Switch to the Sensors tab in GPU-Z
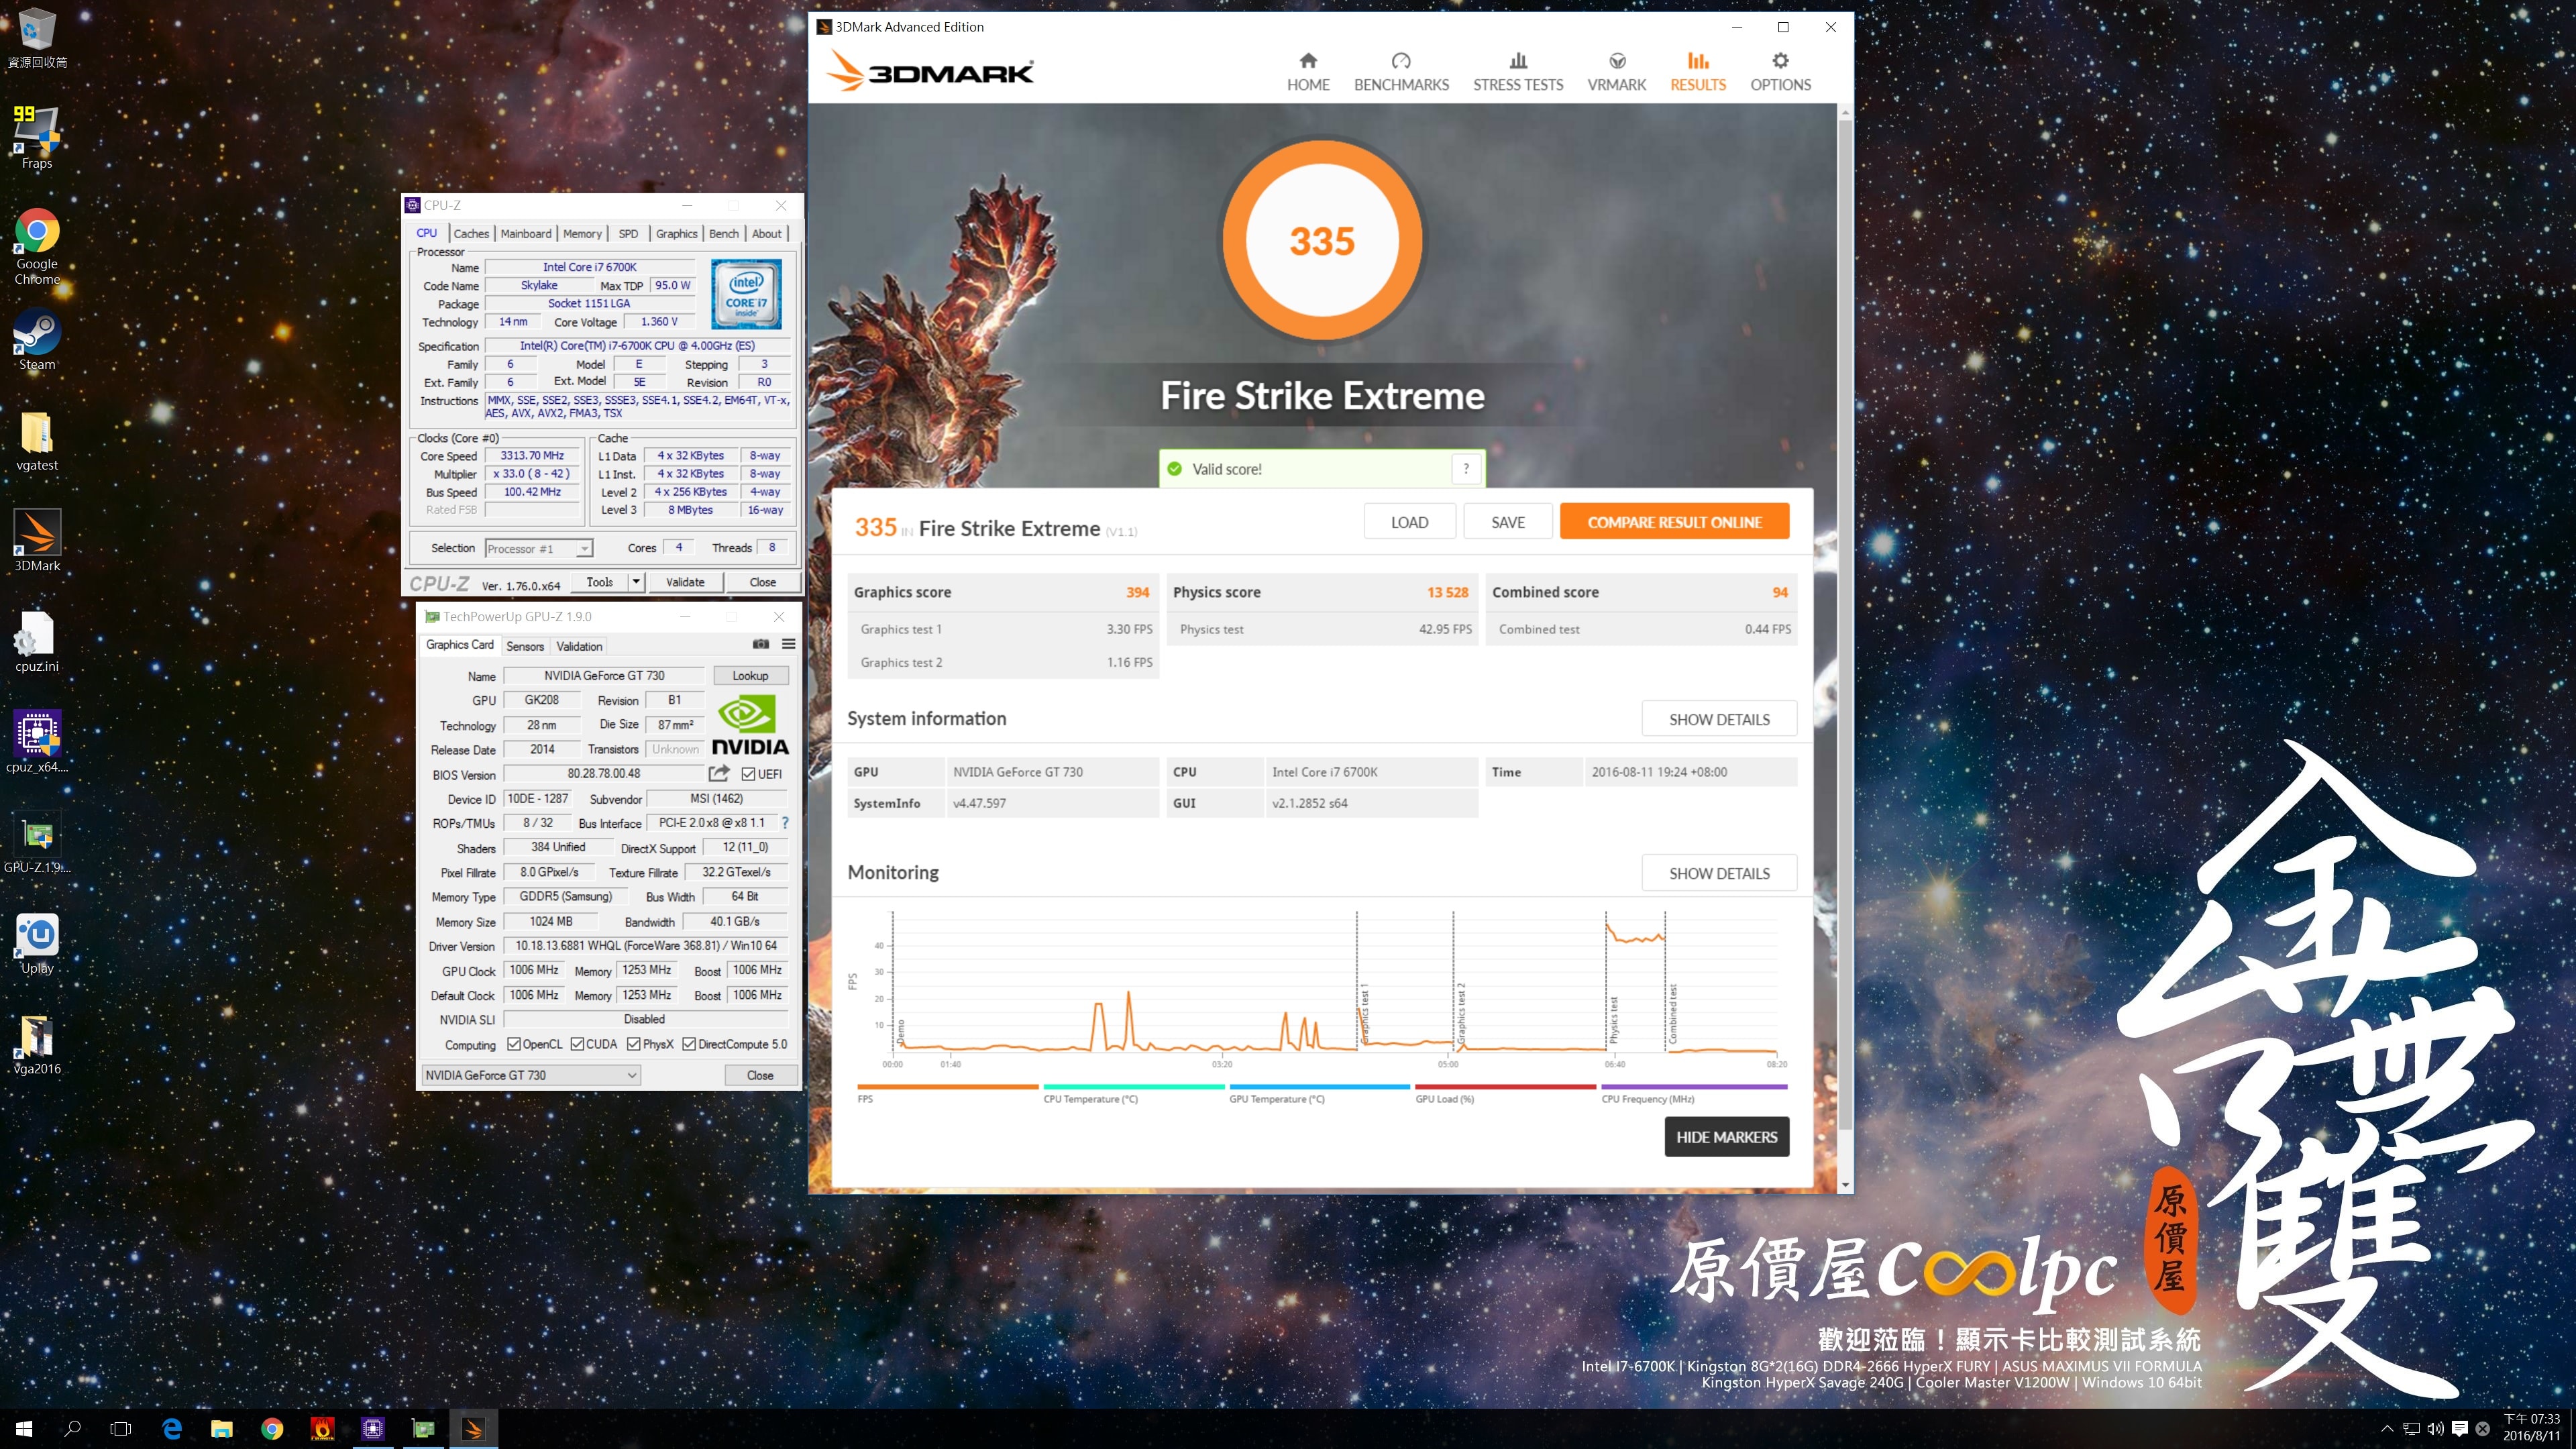2576x1449 pixels. (x=525, y=646)
